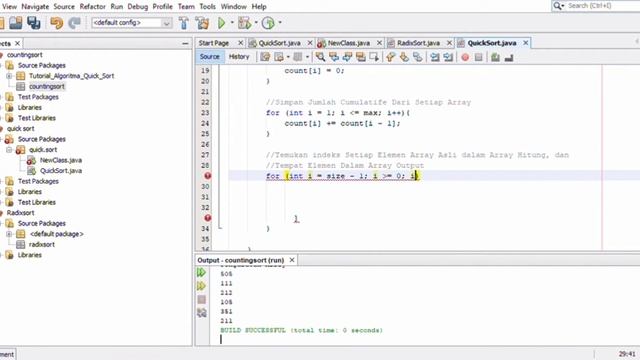Open the Window menu
640x360 pixels.
pyautogui.click(x=233, y=7)
